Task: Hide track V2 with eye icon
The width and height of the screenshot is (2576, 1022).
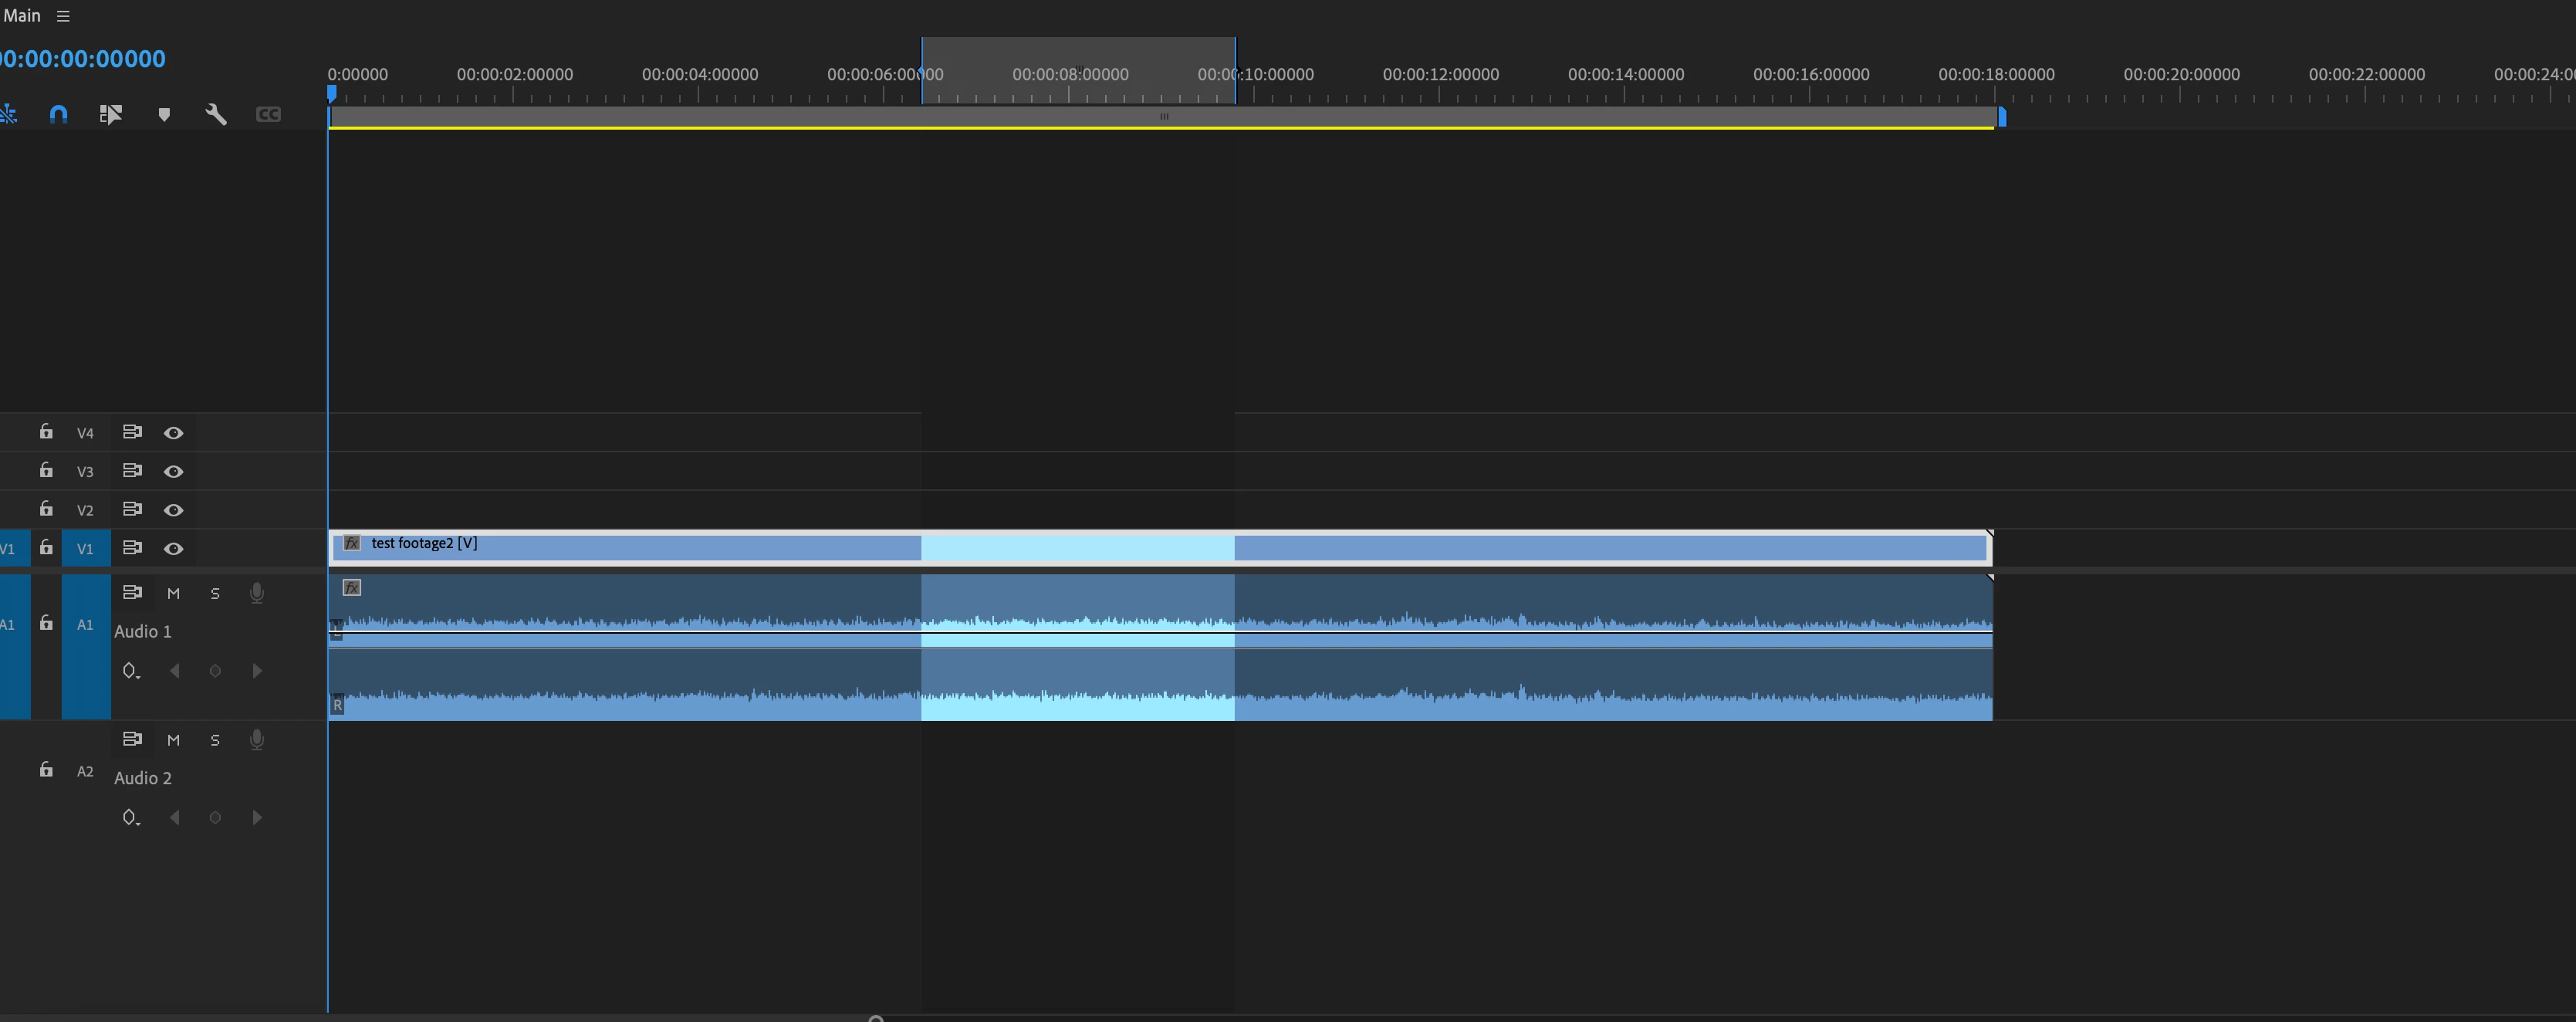Action: (x=173, y=510)
